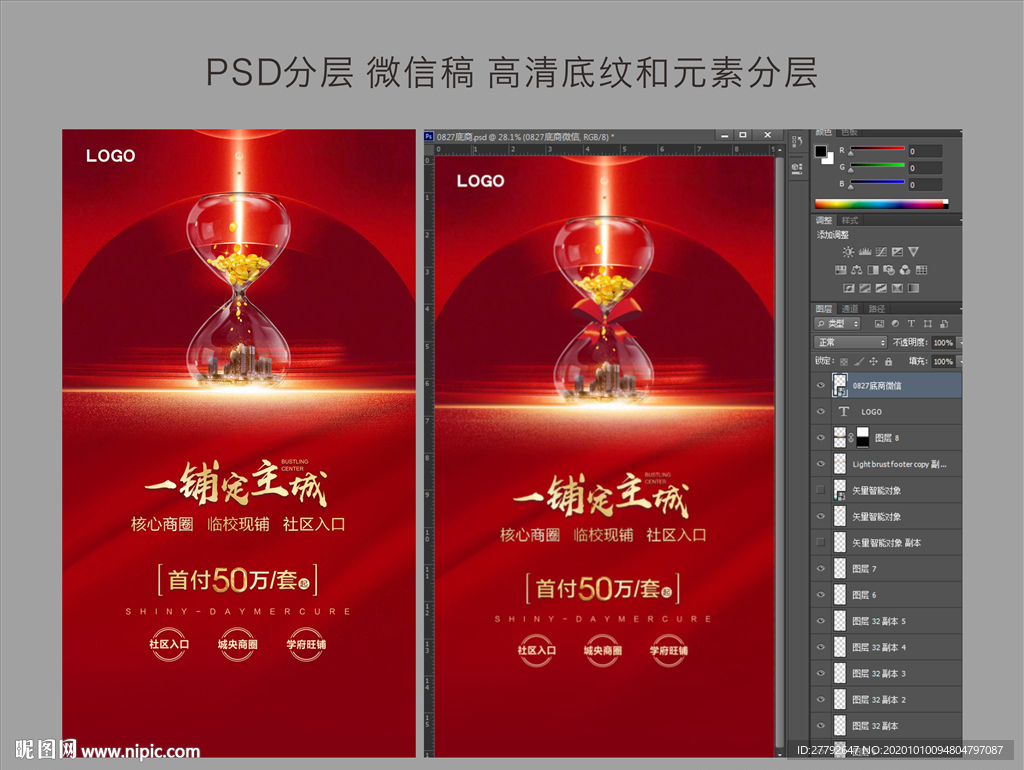Hide layer 图层 7

pyautogui.click(x=821, y=568)
